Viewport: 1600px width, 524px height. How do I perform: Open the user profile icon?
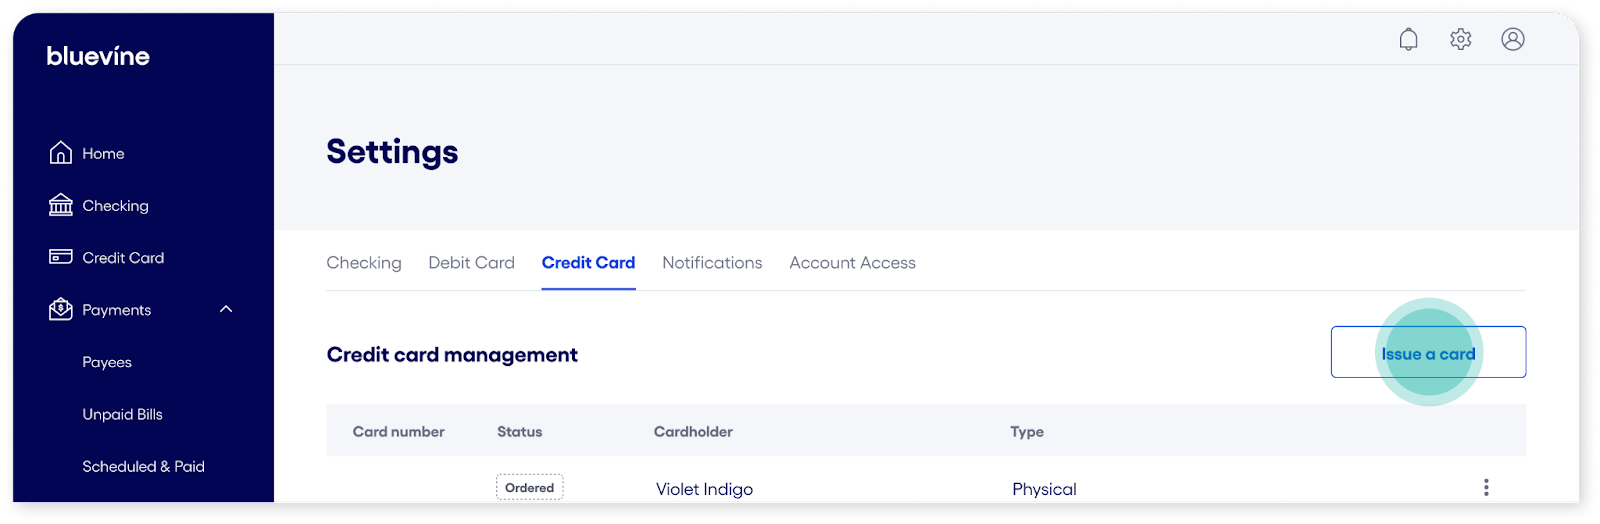tap(1513, 39)
